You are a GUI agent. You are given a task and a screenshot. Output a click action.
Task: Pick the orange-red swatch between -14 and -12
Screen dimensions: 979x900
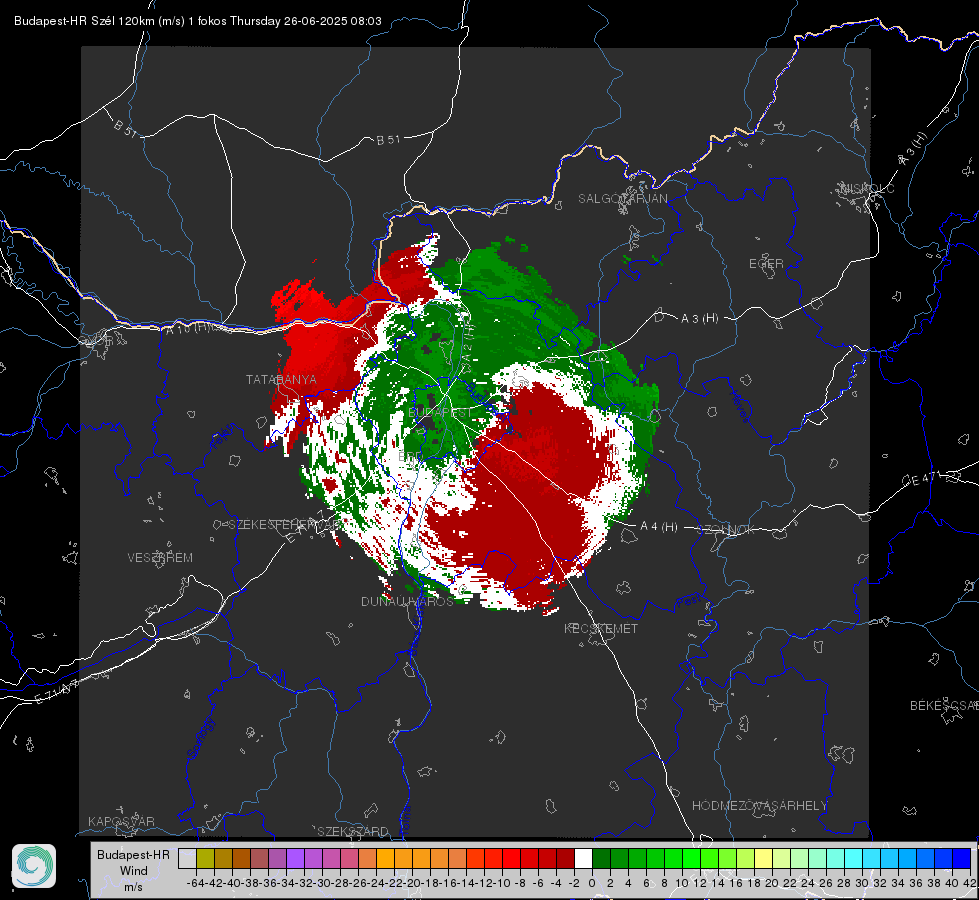click(x=475, y=858)
